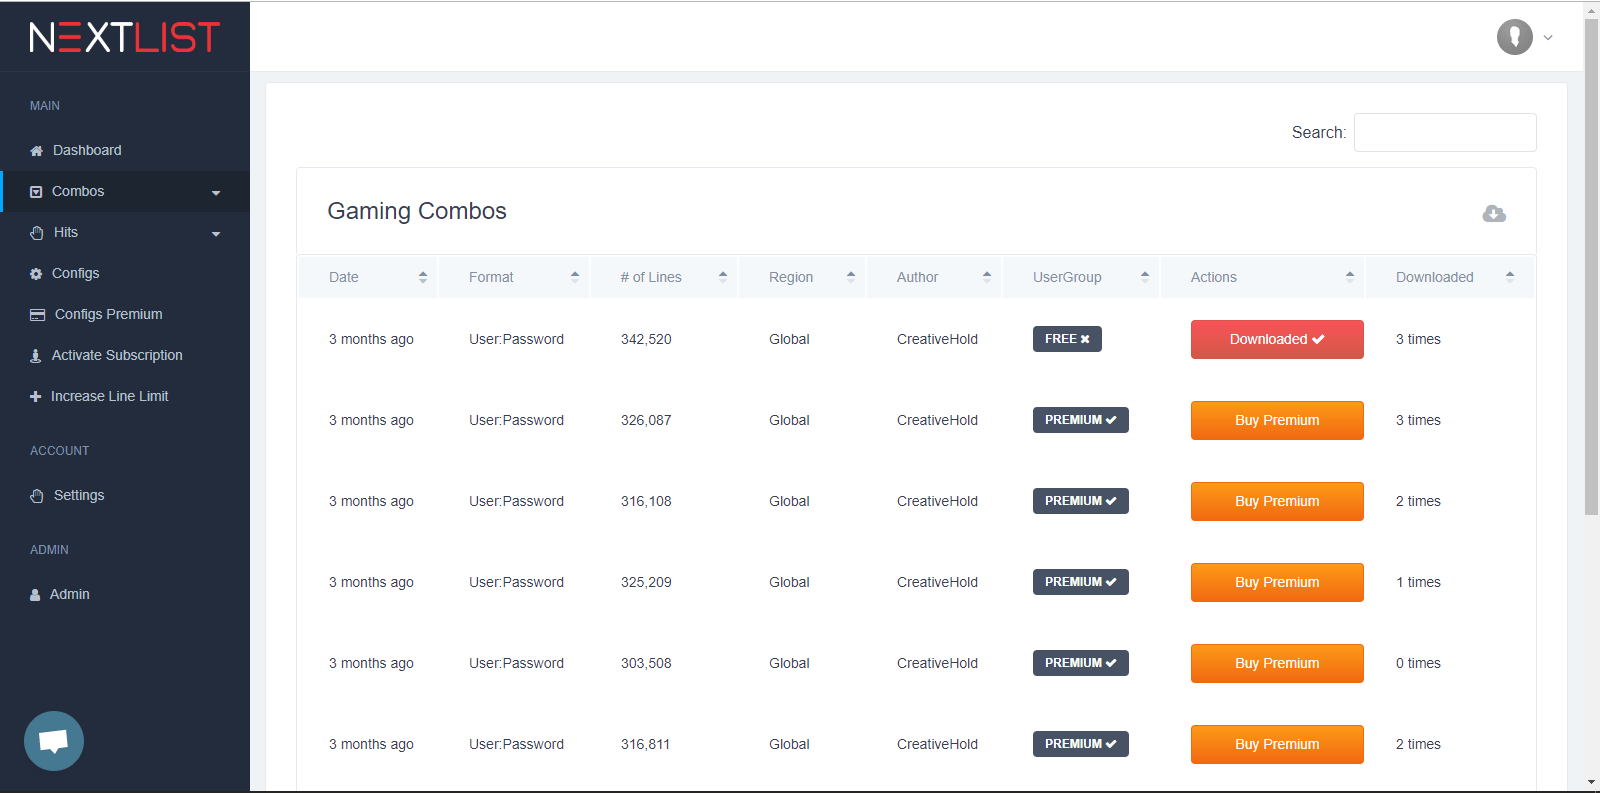This screenshot has width=1600, height=793.
Task: Click the Combos checkbox icon in sidebar
Action: 36,192
